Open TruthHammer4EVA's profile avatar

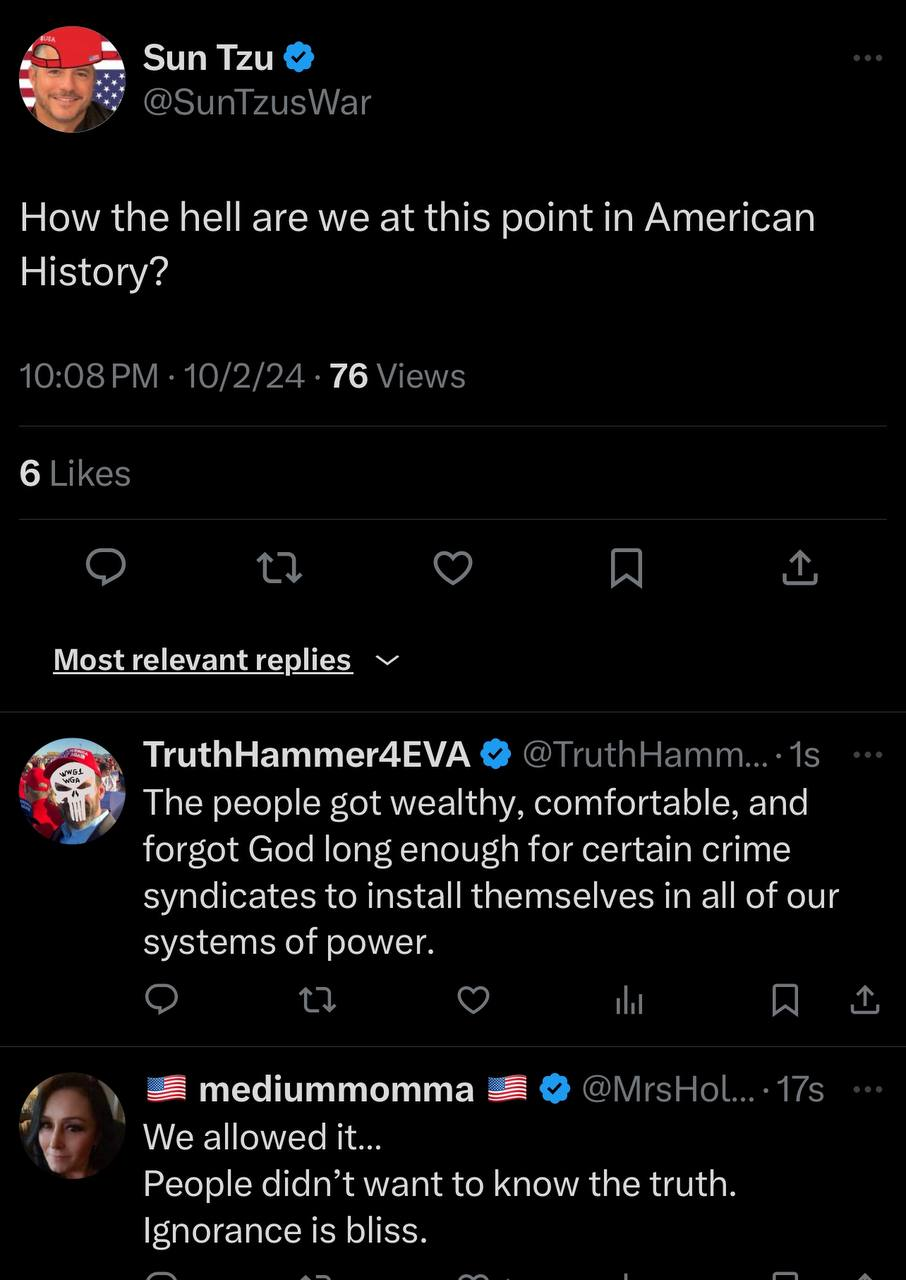[x=72, y=792]
